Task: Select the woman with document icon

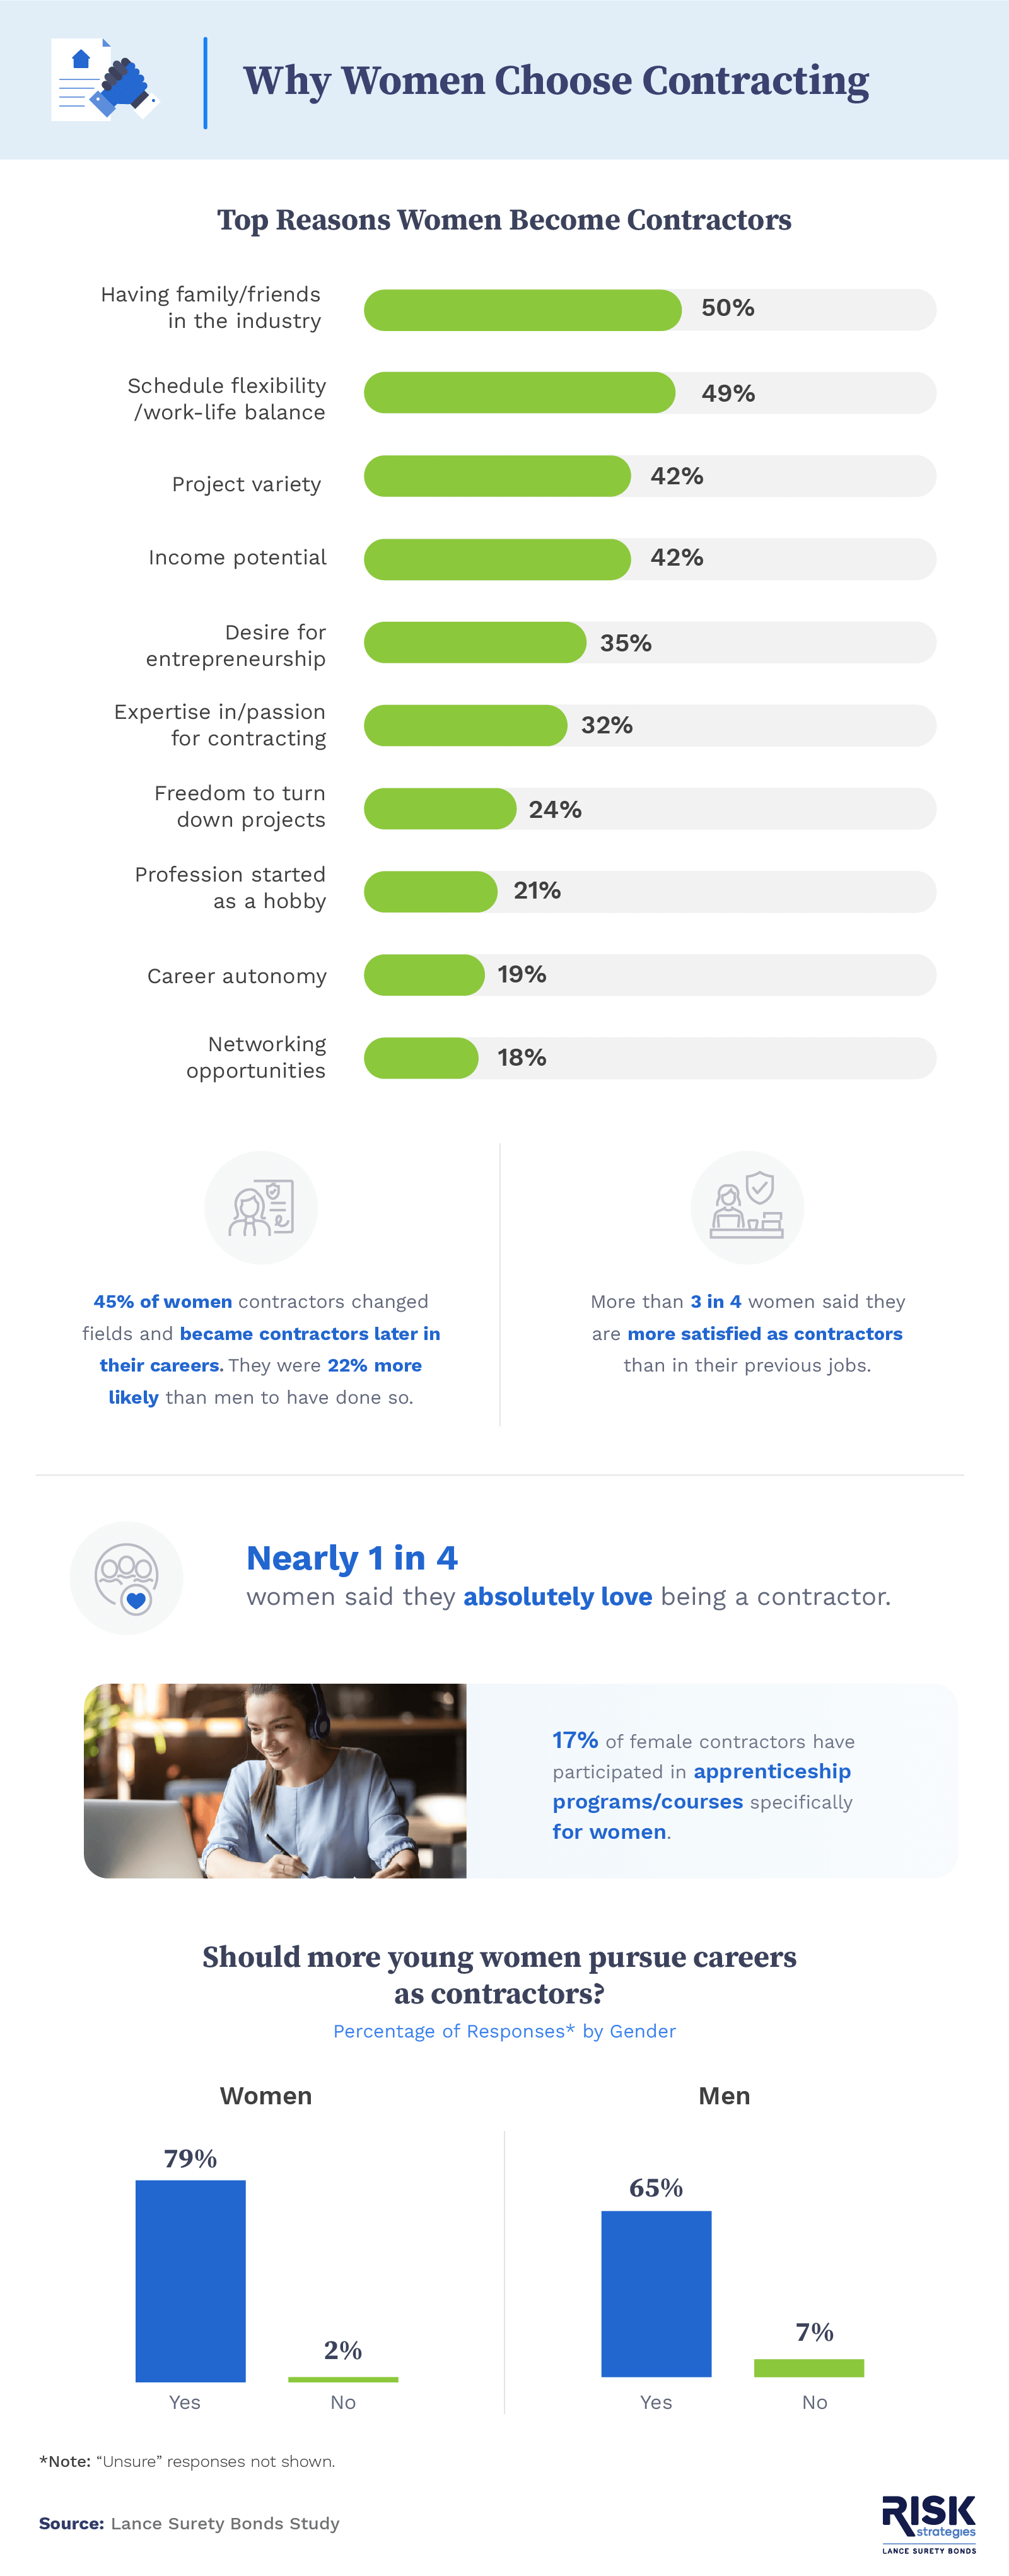Action: click(x=261, y=1207)
